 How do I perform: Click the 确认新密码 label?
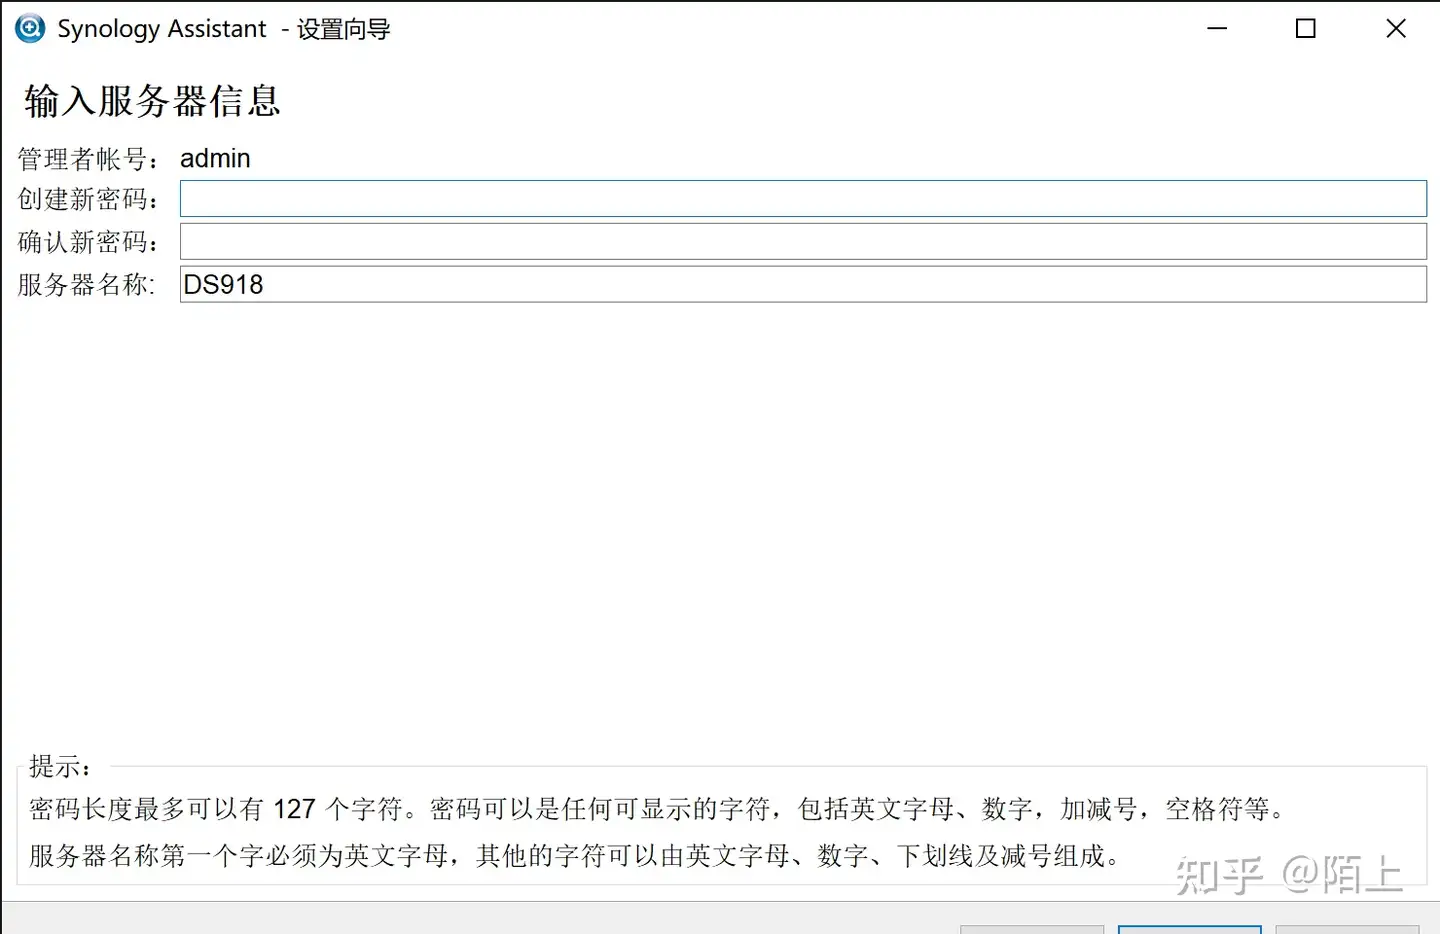(x=88, y=242)
